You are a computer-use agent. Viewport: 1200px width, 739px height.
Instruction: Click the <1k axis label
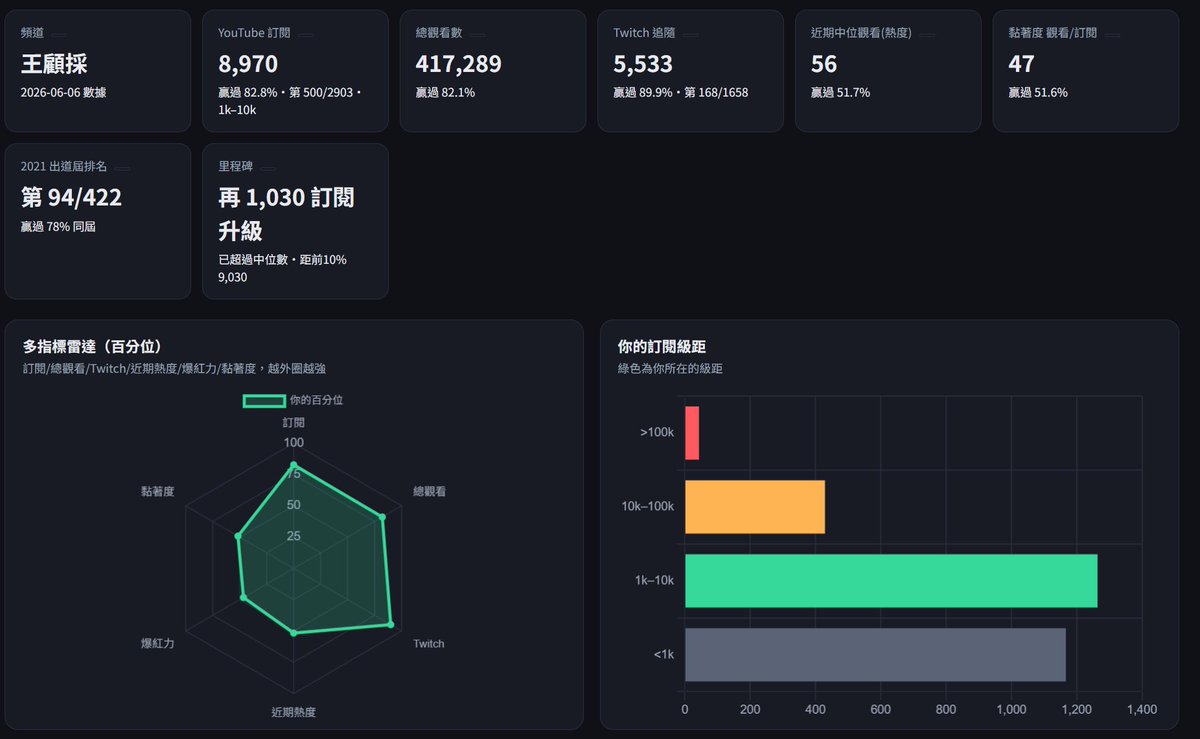(664, 654)
